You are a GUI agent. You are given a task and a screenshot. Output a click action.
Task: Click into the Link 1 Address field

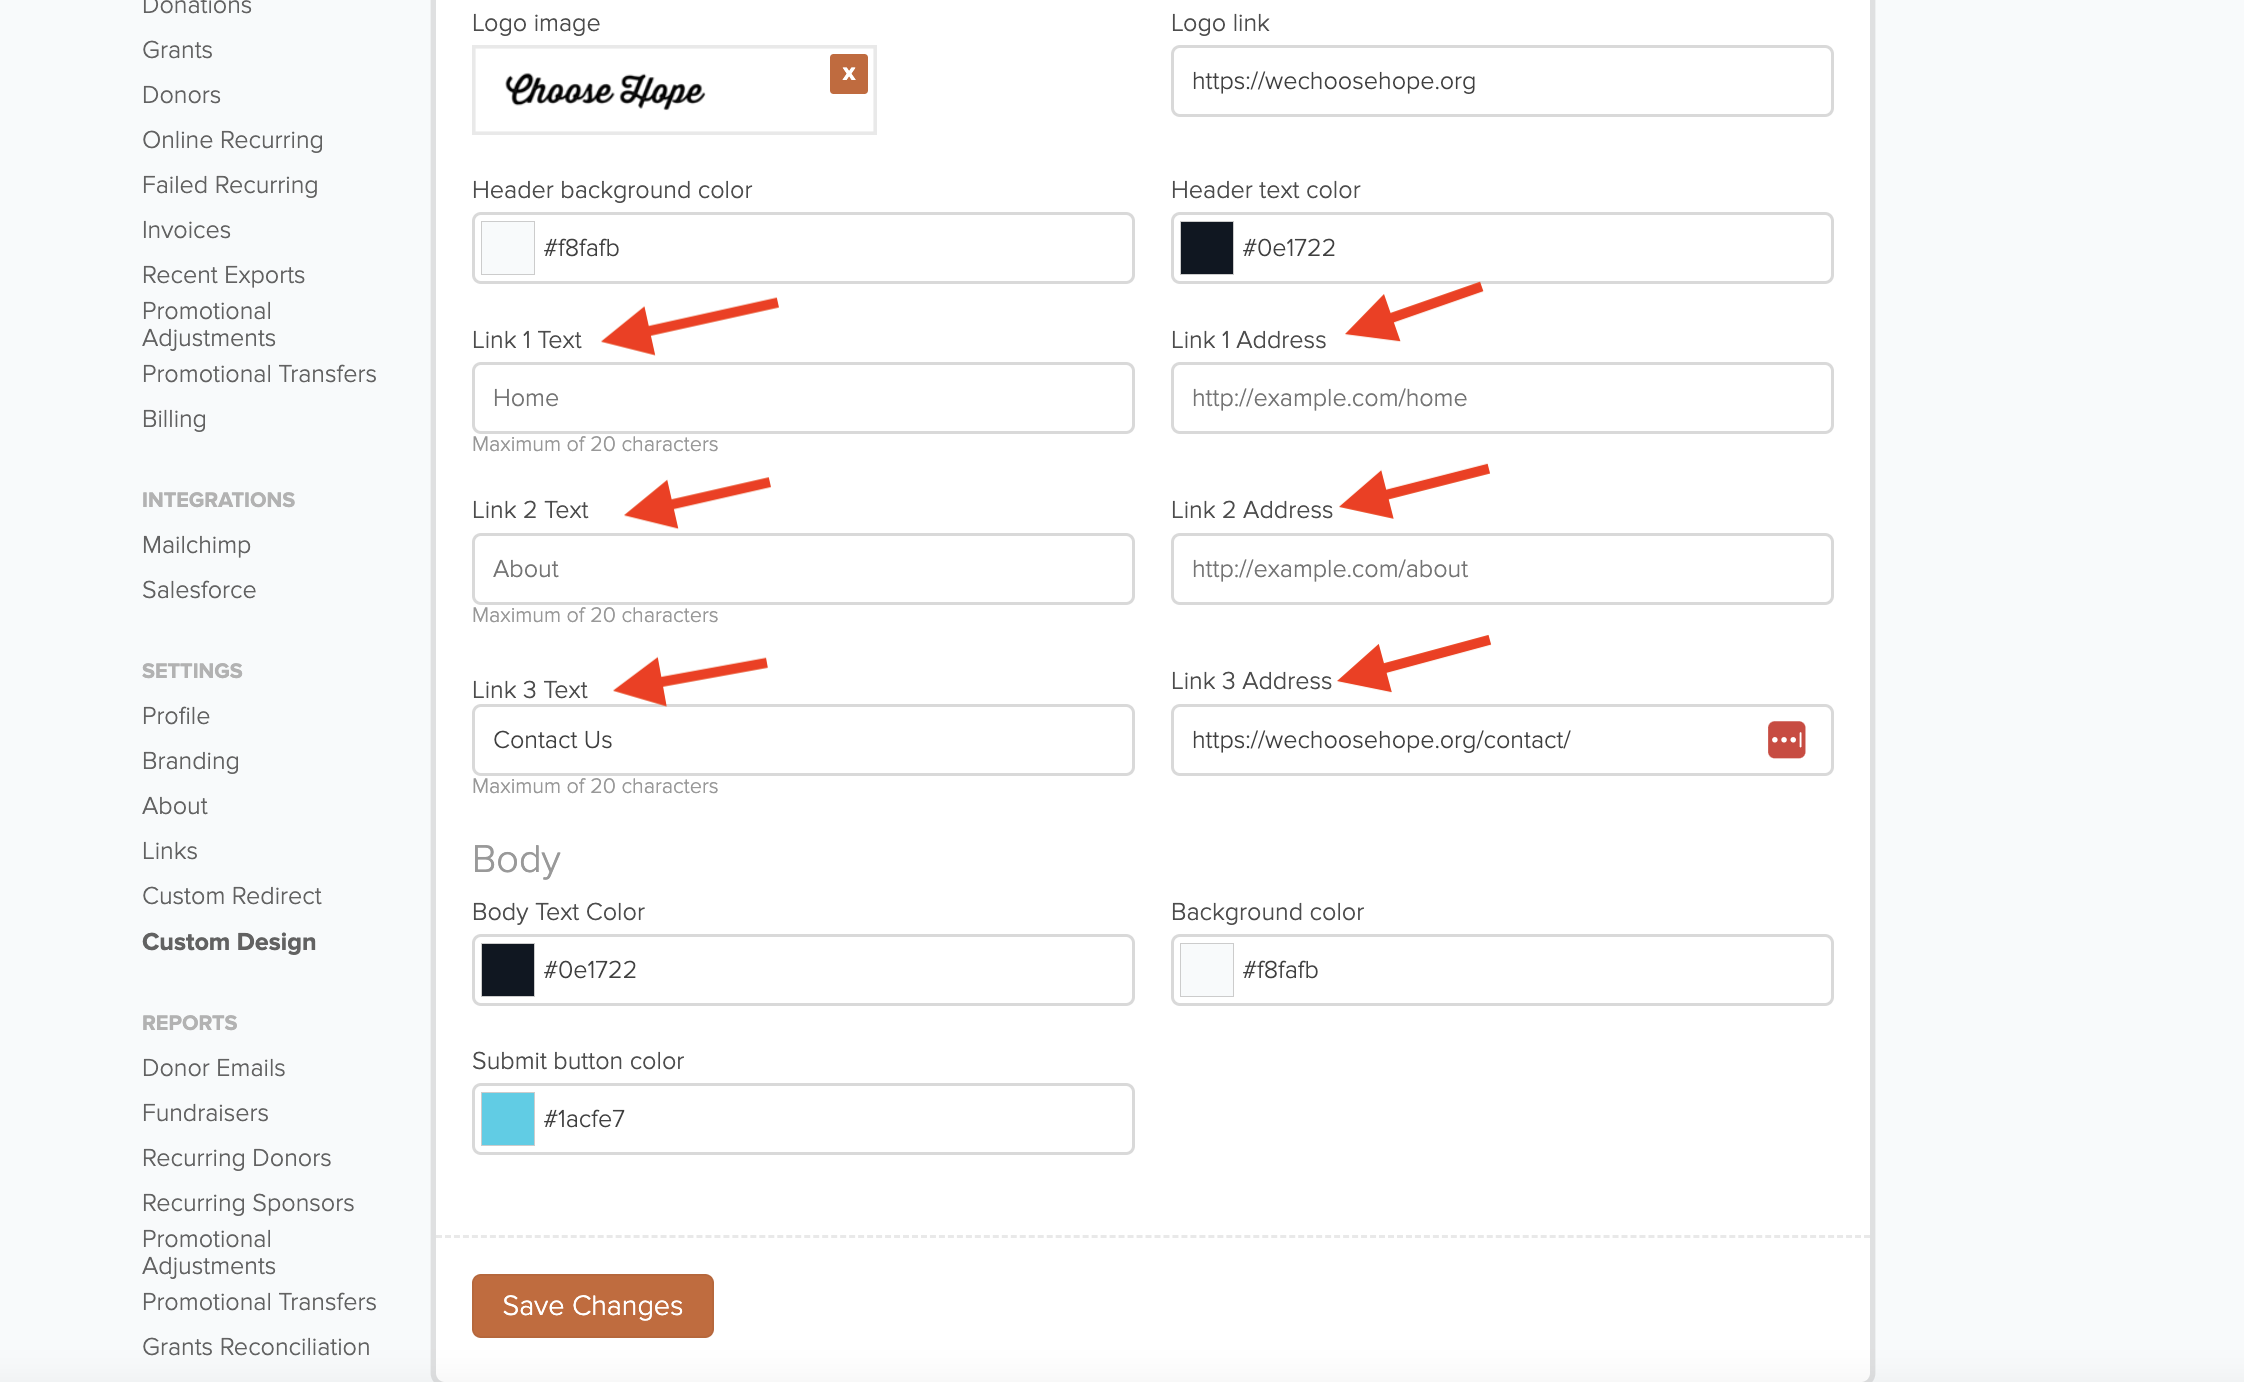[x=1502, y=398]
